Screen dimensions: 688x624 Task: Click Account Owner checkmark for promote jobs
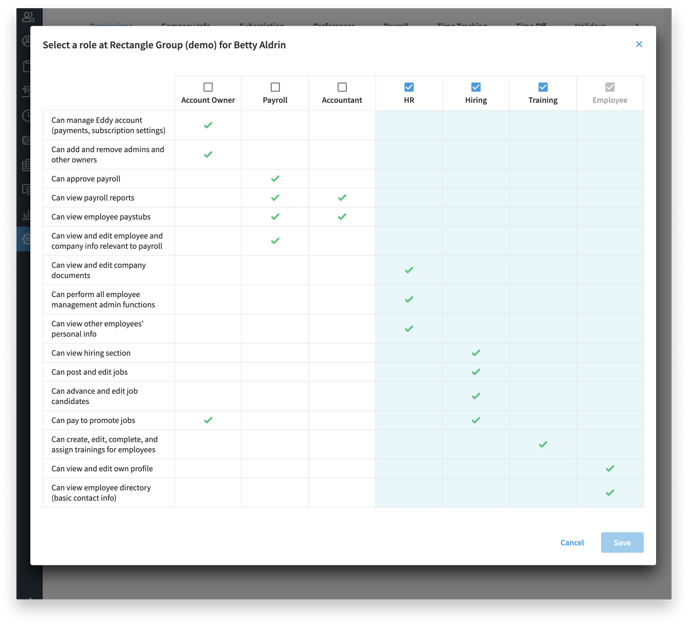tap(208, 420)
